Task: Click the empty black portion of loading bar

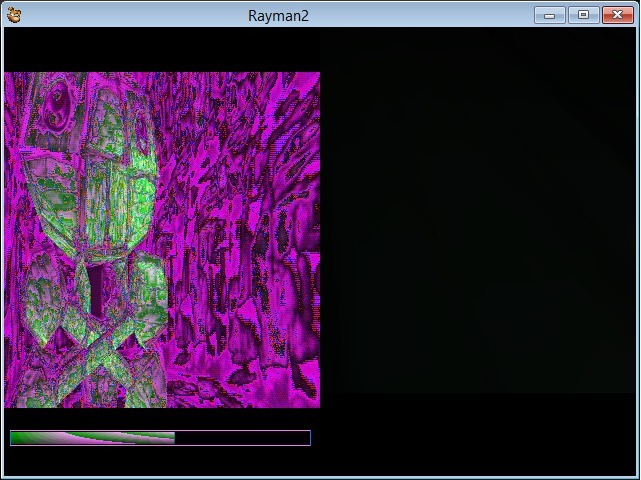Action: (242, 438)
